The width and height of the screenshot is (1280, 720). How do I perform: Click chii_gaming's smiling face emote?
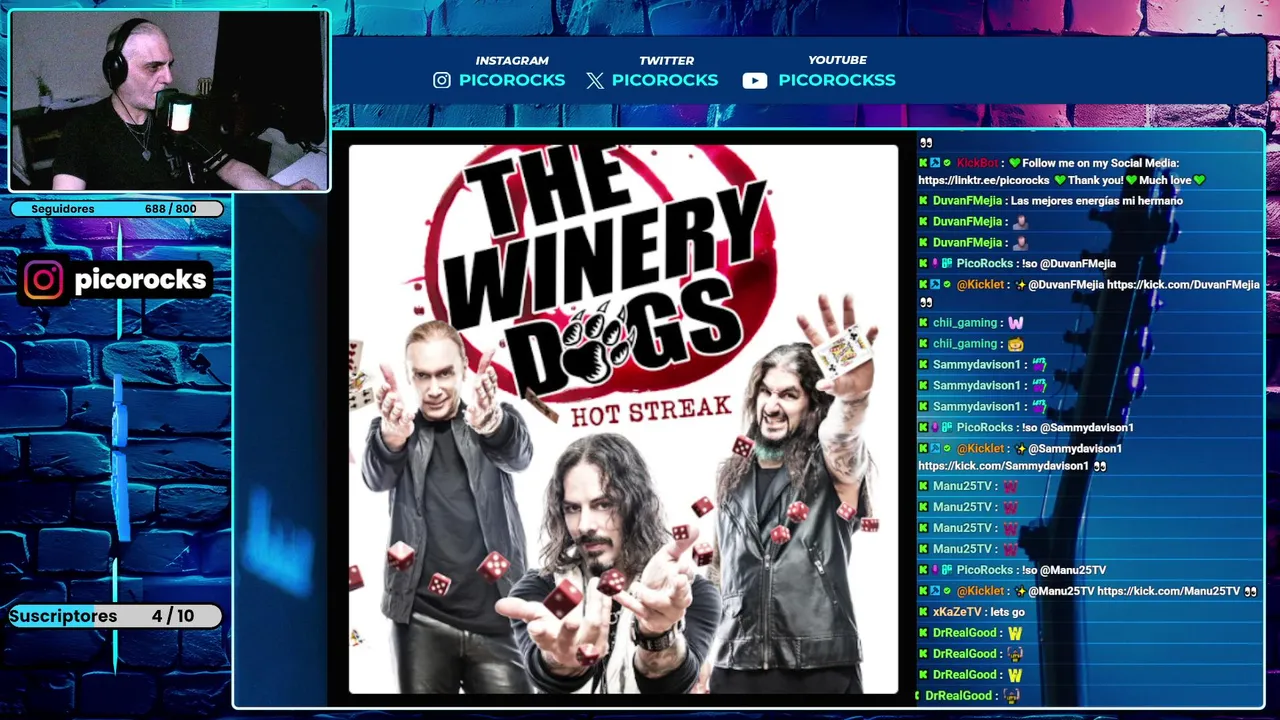click(x=1015, y=344)
